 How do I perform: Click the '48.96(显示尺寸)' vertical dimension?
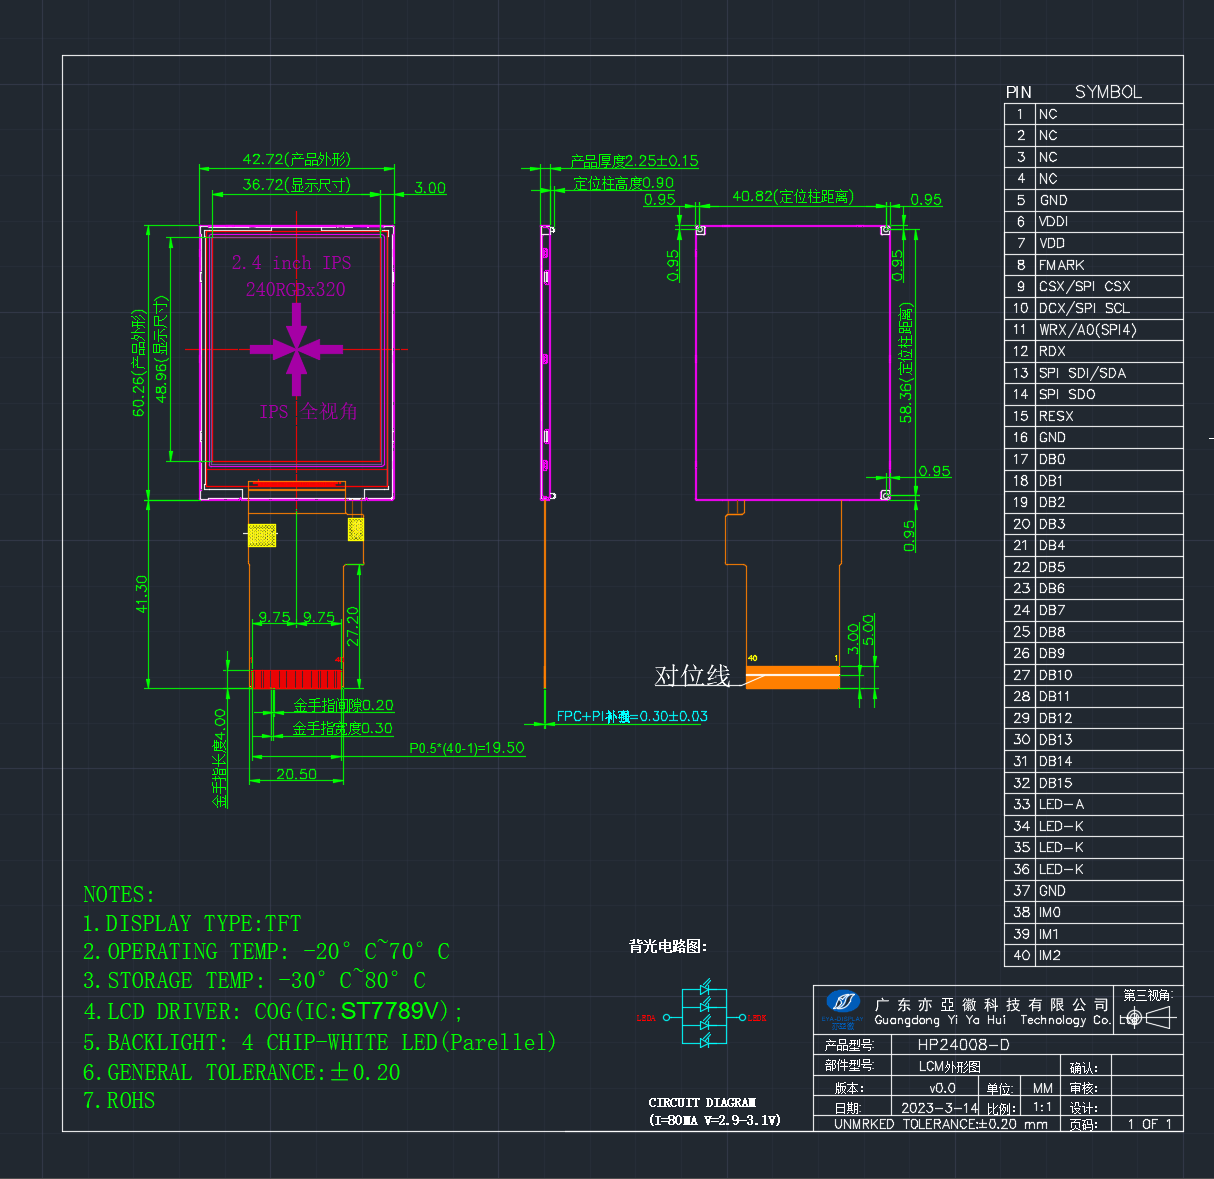click(x=160, y=350)
